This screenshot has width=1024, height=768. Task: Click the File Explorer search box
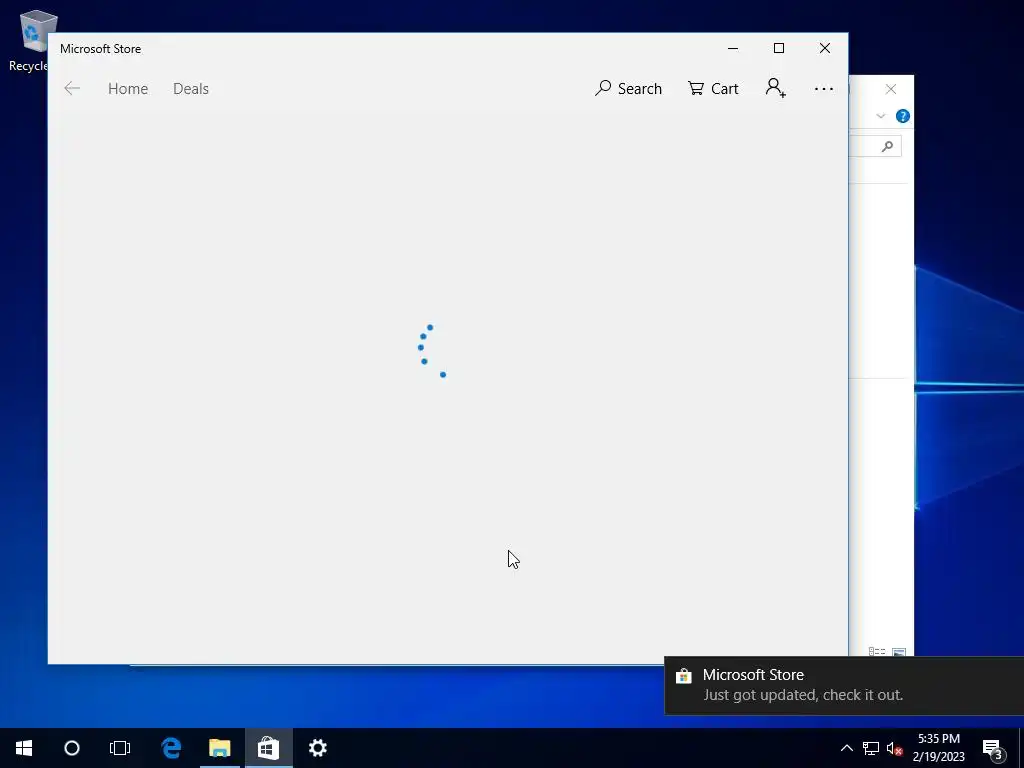pos(875,146)
